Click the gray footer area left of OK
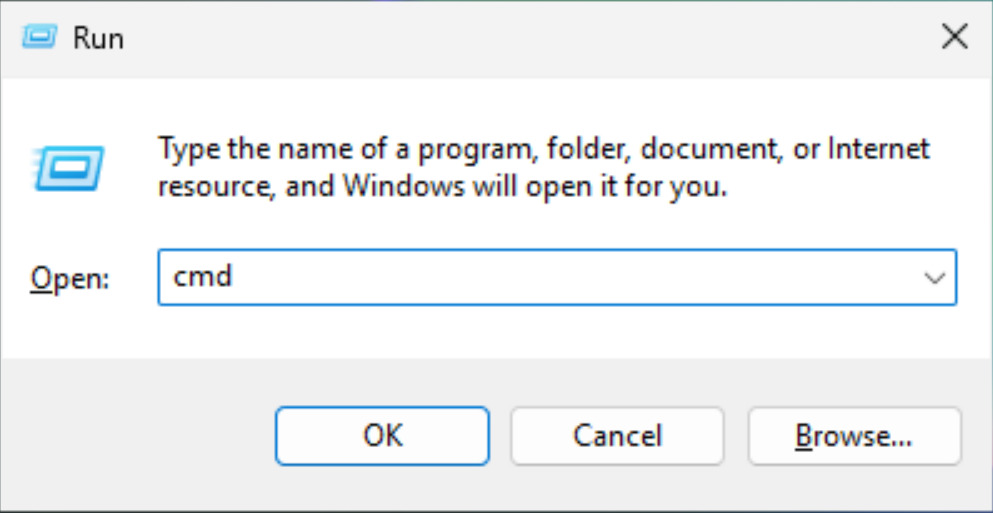This screenshot has width=993, height=513. 140,435
